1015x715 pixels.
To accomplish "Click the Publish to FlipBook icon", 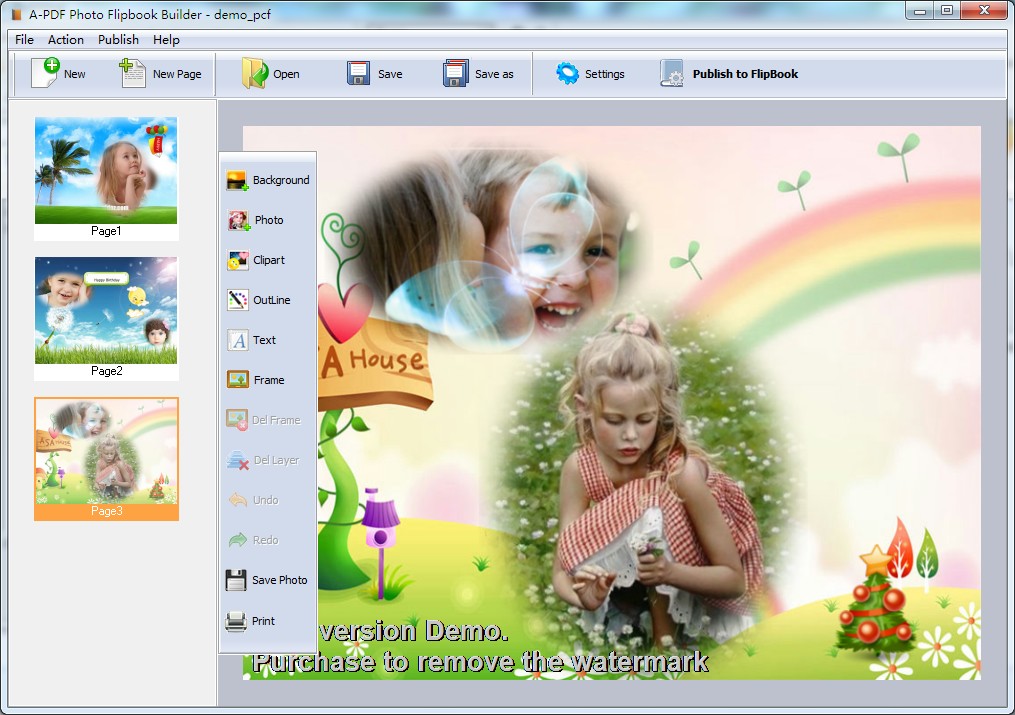I will 672,73.
